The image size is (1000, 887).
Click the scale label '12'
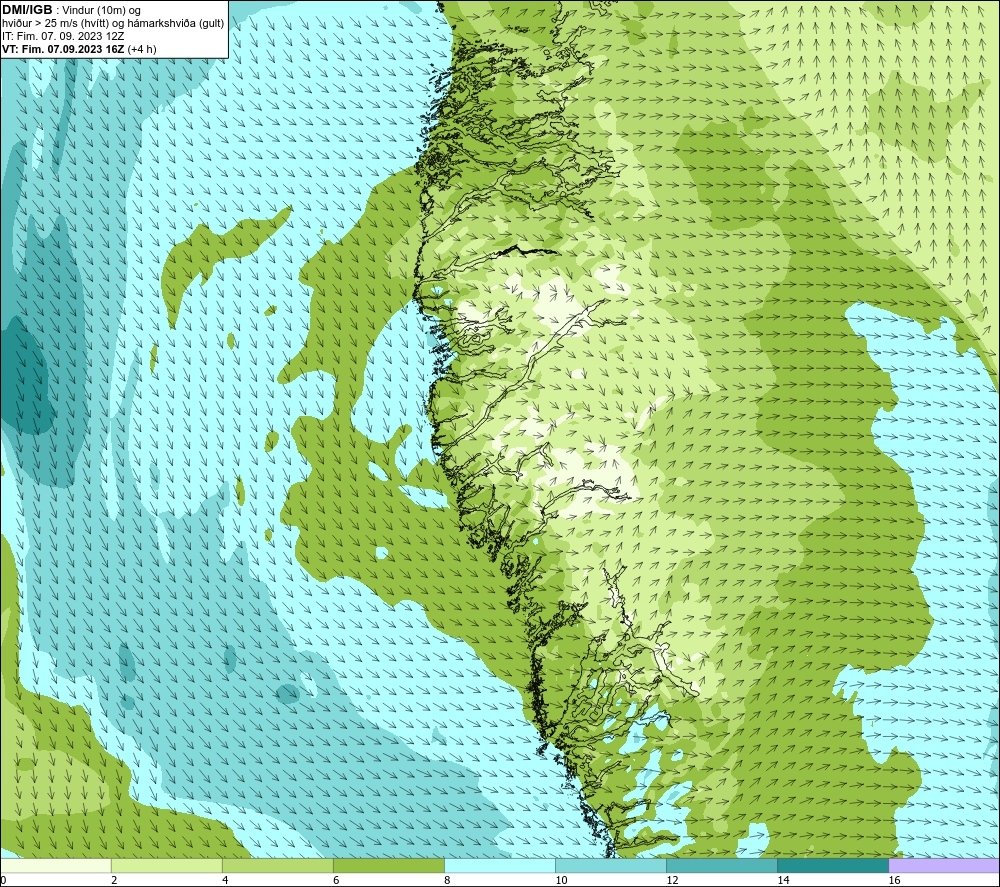point(672,880)
